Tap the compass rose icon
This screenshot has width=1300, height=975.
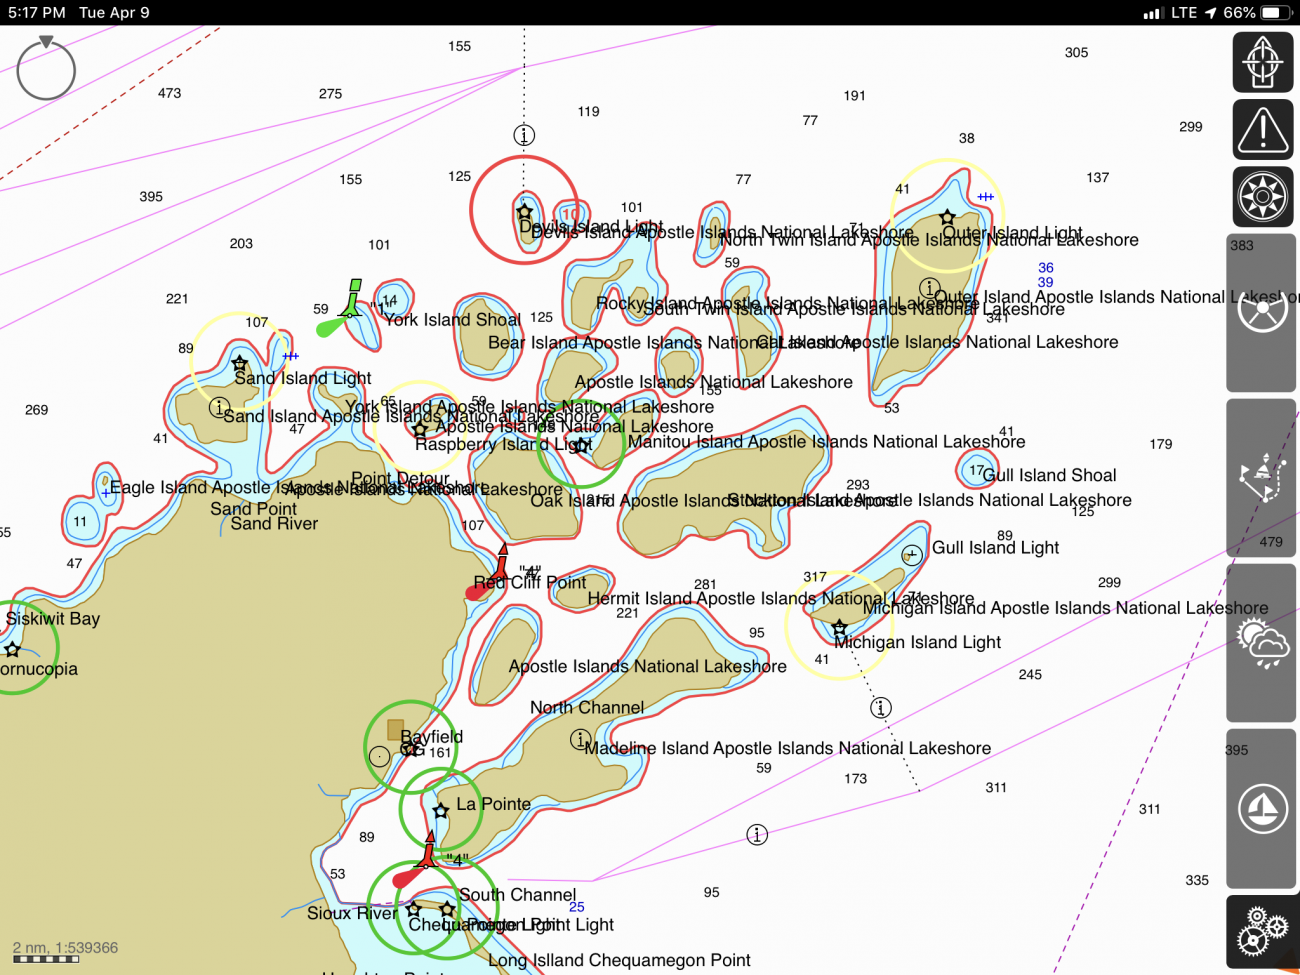pos(1263,197)
